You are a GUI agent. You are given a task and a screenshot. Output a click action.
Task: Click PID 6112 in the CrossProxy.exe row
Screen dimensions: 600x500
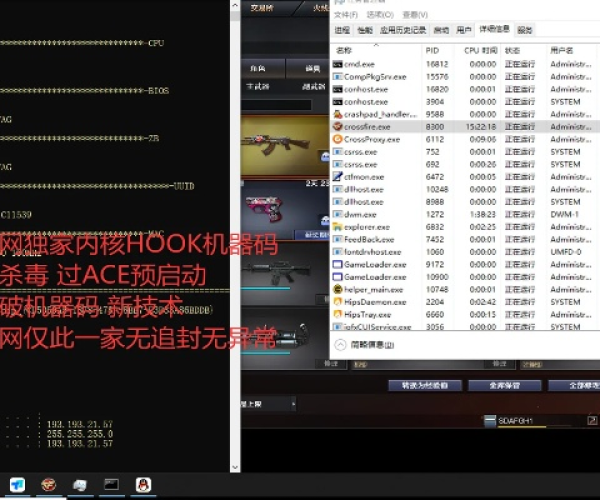pyautogui.click(x=434, y=139)
